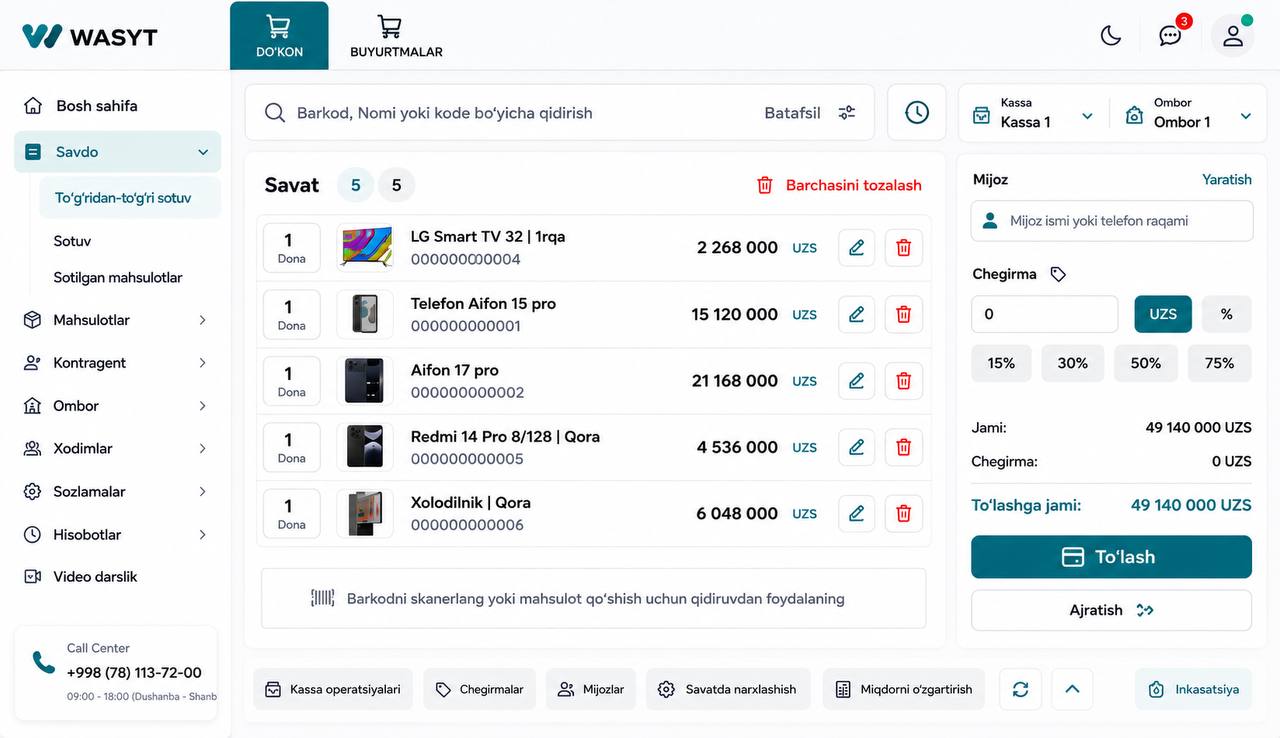Screen dimensions: 1280x738
Task: Edit the Xolodilnik Qora item
Action: (856, 514)
